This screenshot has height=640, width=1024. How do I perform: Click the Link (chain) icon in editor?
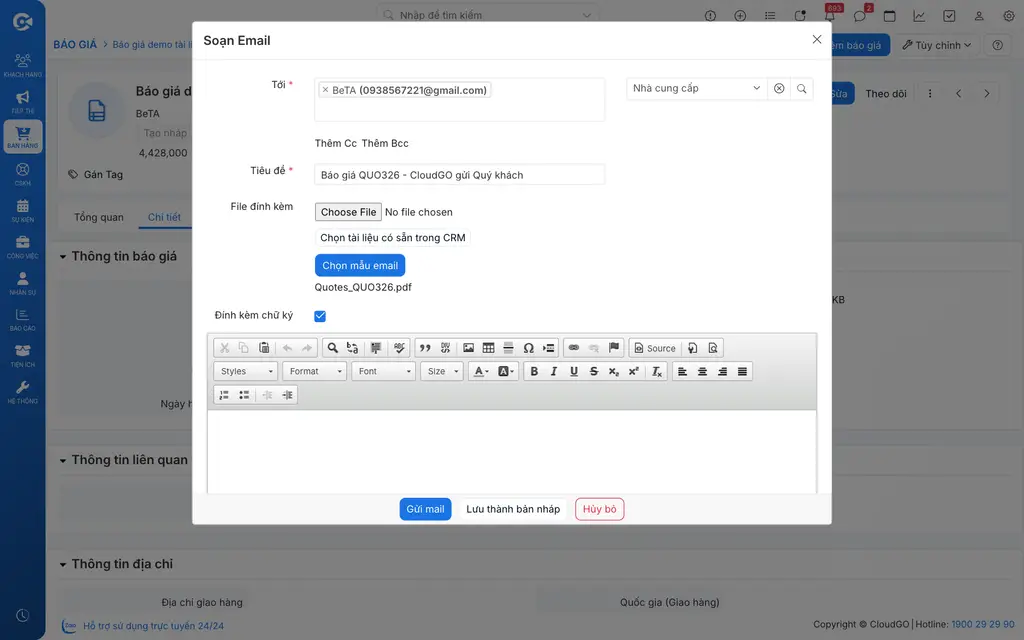click(573, 348)
